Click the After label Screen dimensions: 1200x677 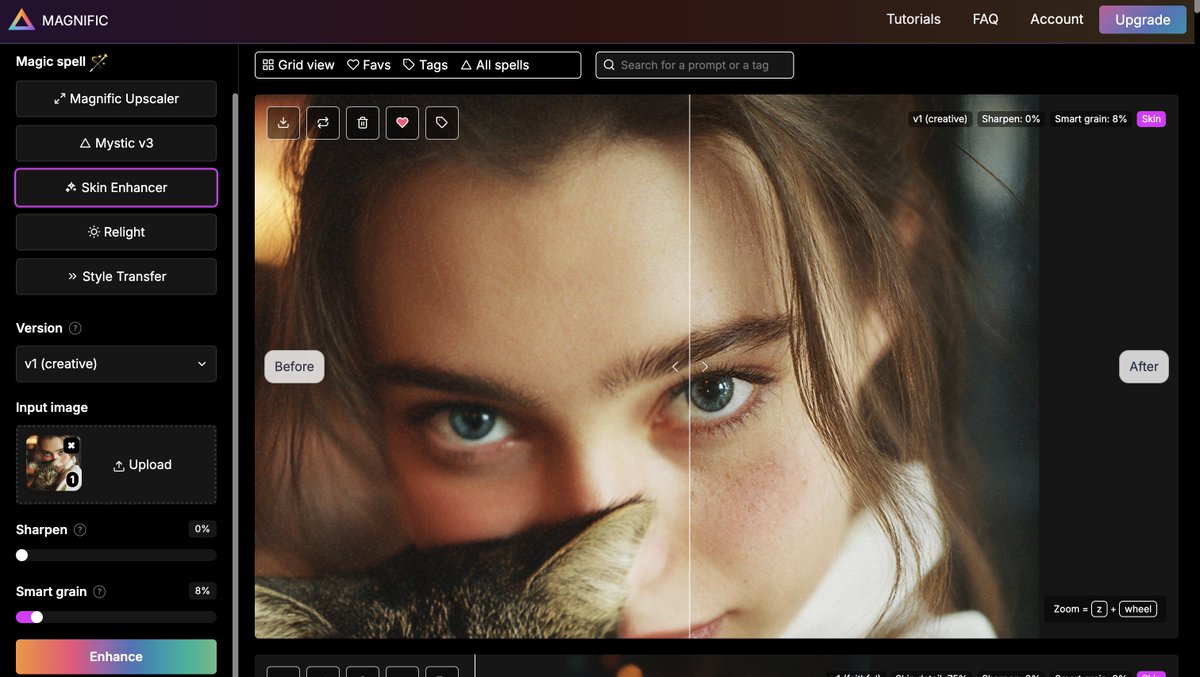click(x=1144, y=367)
